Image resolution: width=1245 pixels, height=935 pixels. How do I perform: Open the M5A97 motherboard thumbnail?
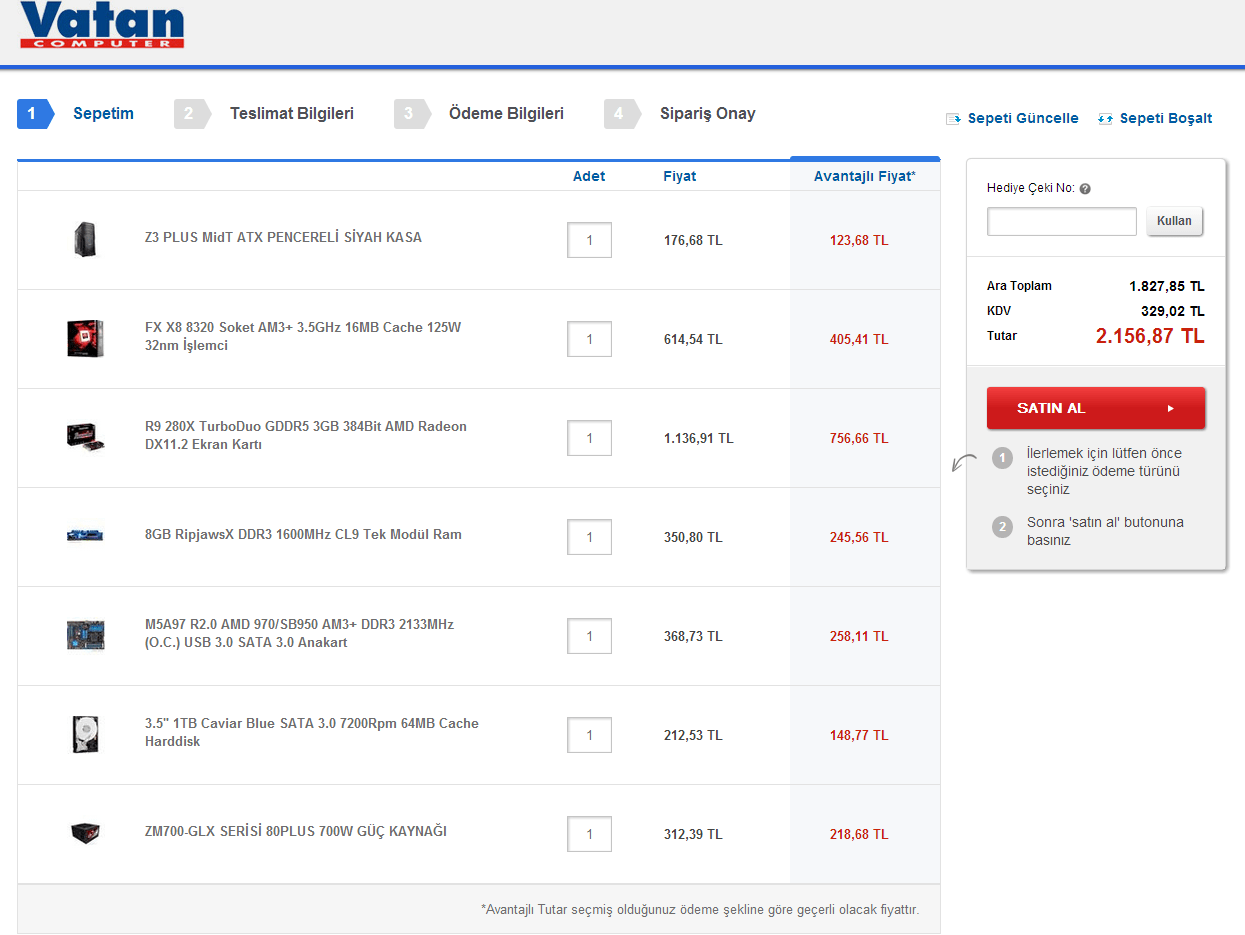coord(85,635)
